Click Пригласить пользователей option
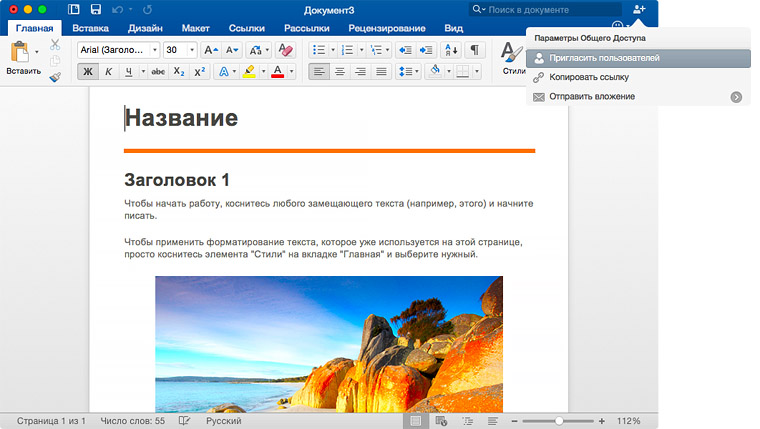The image size is (760, 429). [x=604, y=58]
